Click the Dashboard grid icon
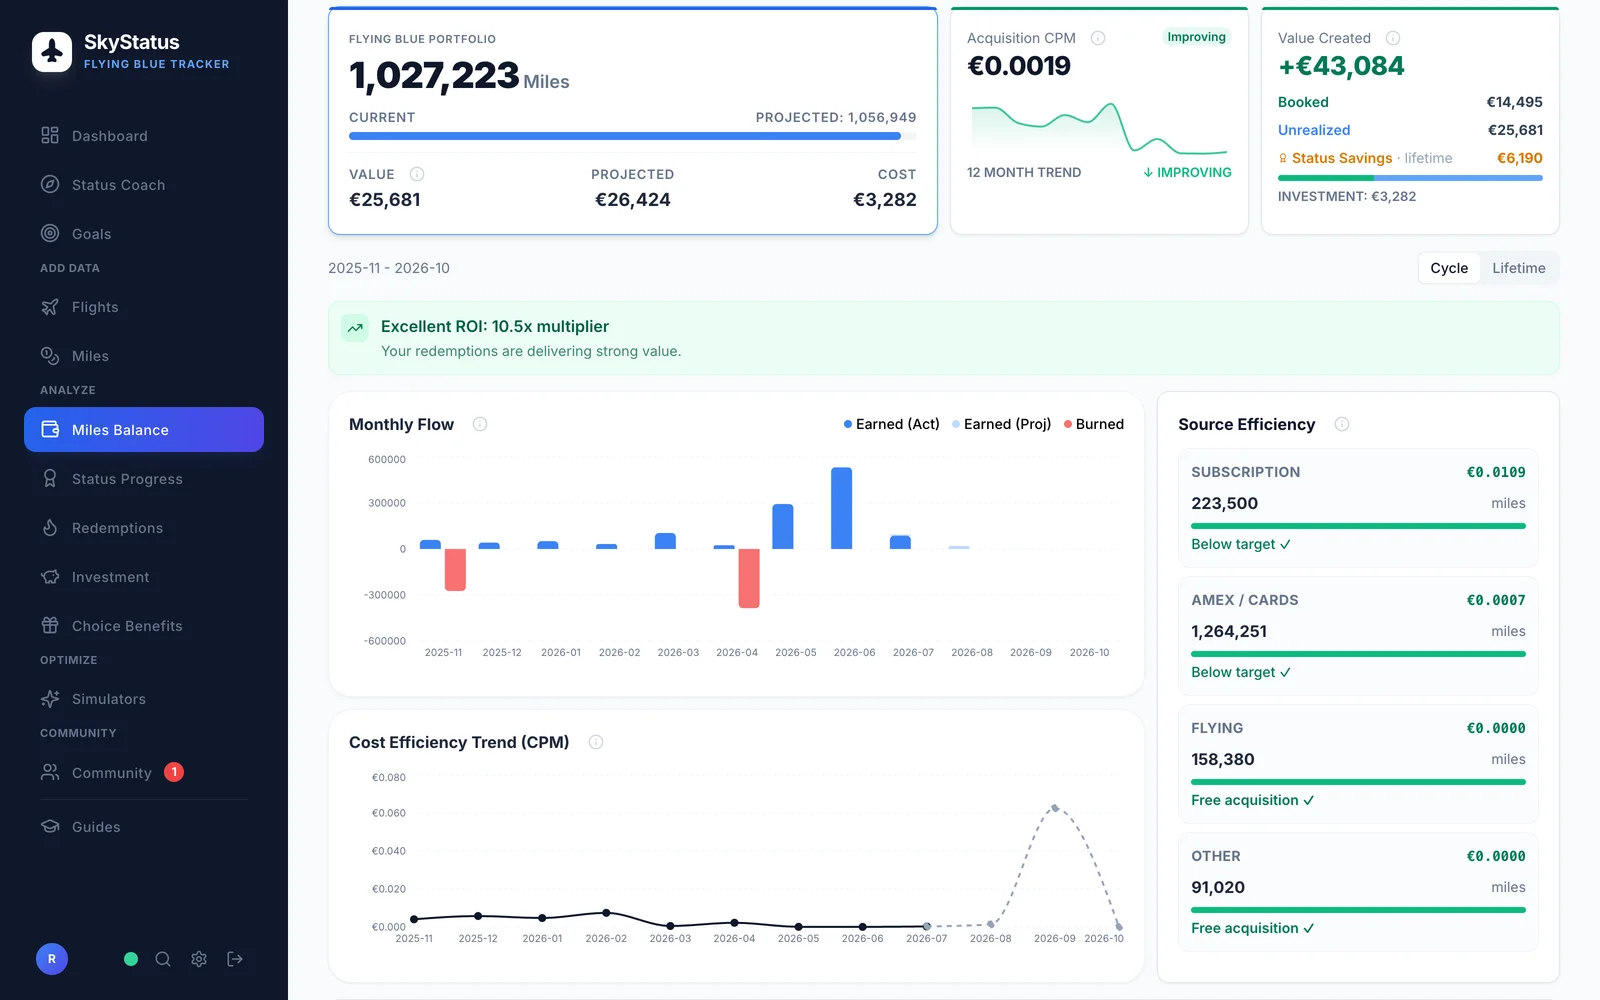The image size is (1600, 1000). 50,135
